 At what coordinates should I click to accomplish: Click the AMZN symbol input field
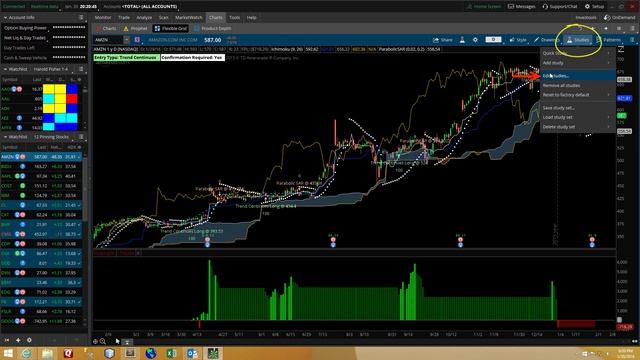coord(108,40)
